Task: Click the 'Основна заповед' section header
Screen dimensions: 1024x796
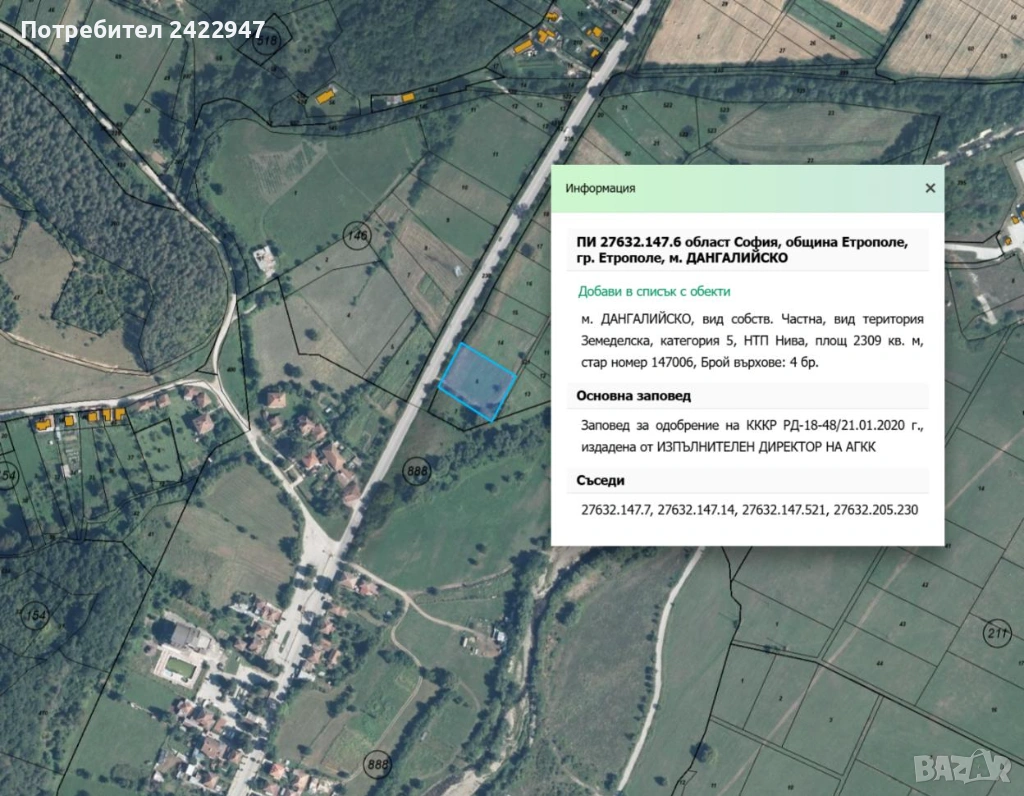Action: pyautogui.click(x=633, y=396)
